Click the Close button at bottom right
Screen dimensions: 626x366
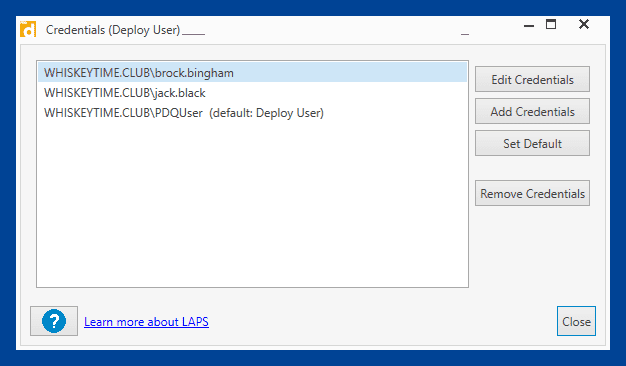tap(576, 321)
